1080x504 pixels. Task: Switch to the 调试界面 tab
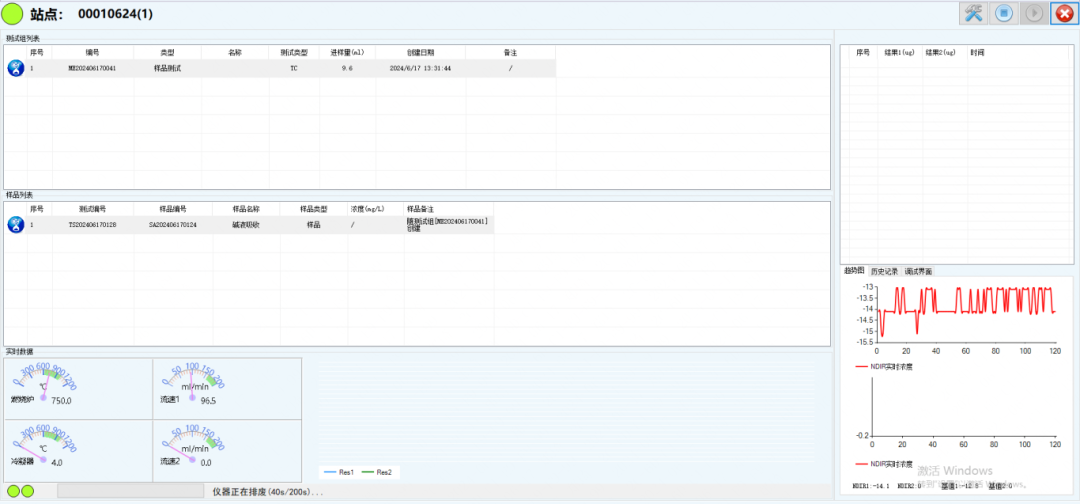[x=918, y=271]
